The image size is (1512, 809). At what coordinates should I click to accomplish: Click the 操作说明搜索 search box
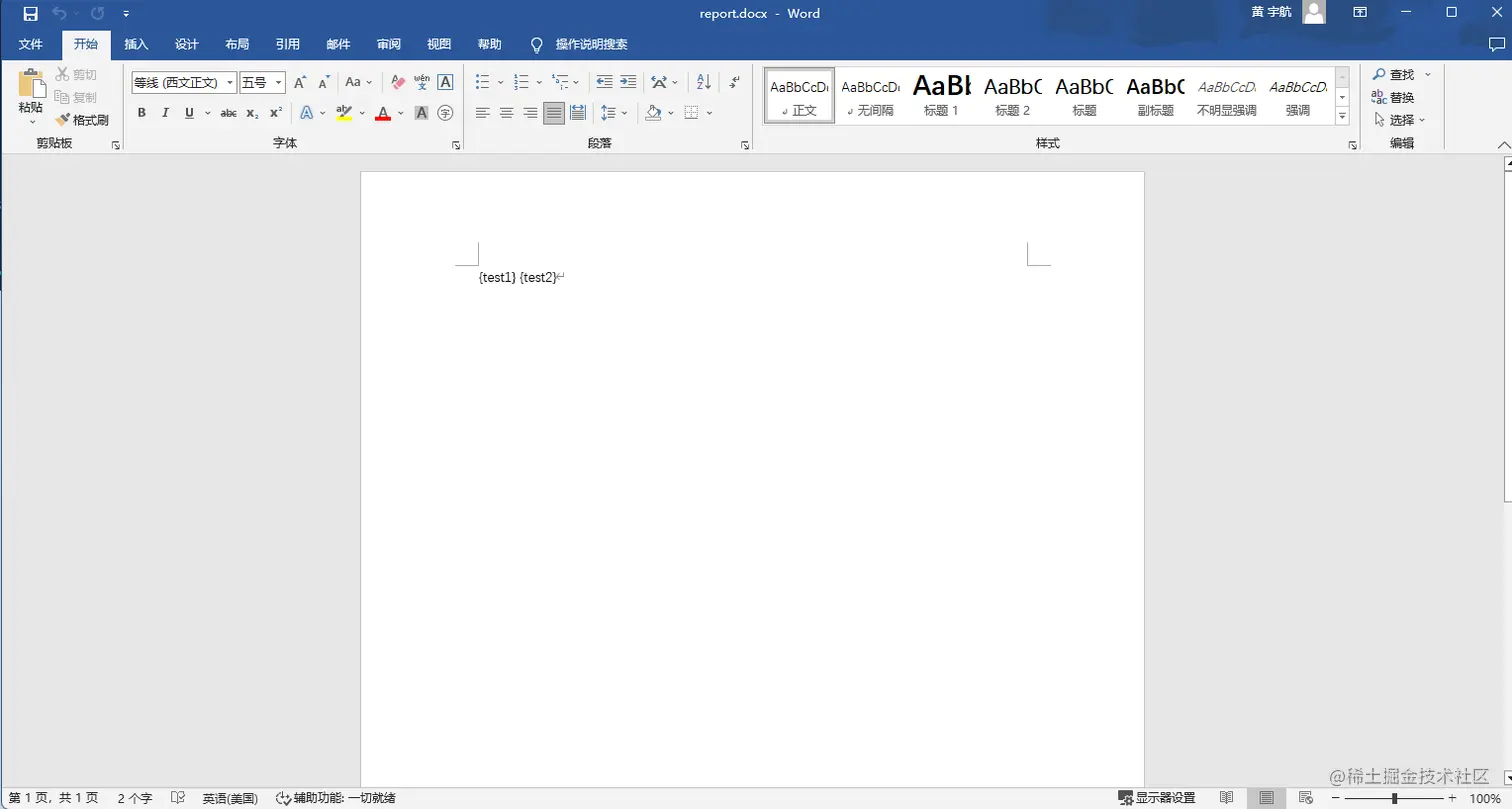pos(580,44)
